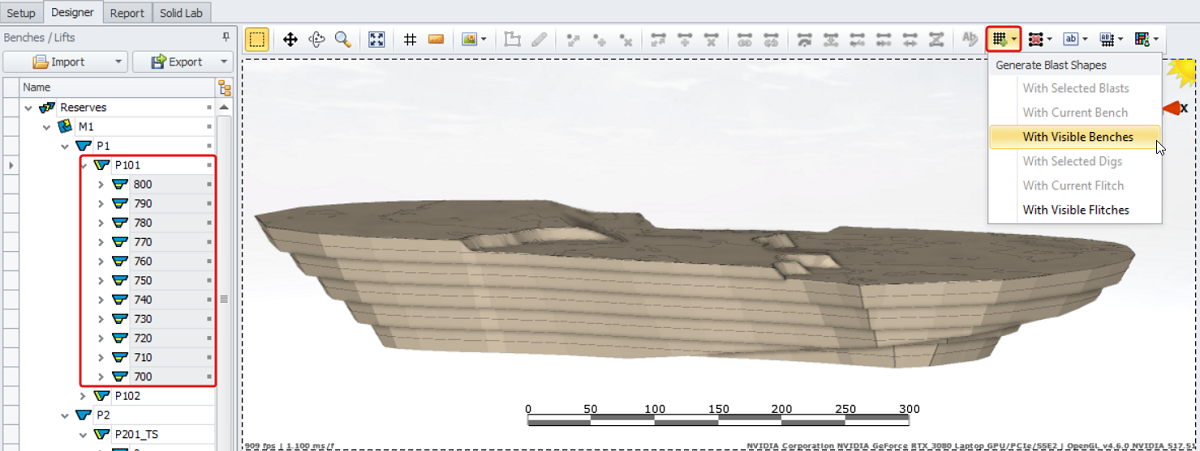Screen dimensions: 1200x451
Task: Expand the P102 tree node
Action: point(83,396)
